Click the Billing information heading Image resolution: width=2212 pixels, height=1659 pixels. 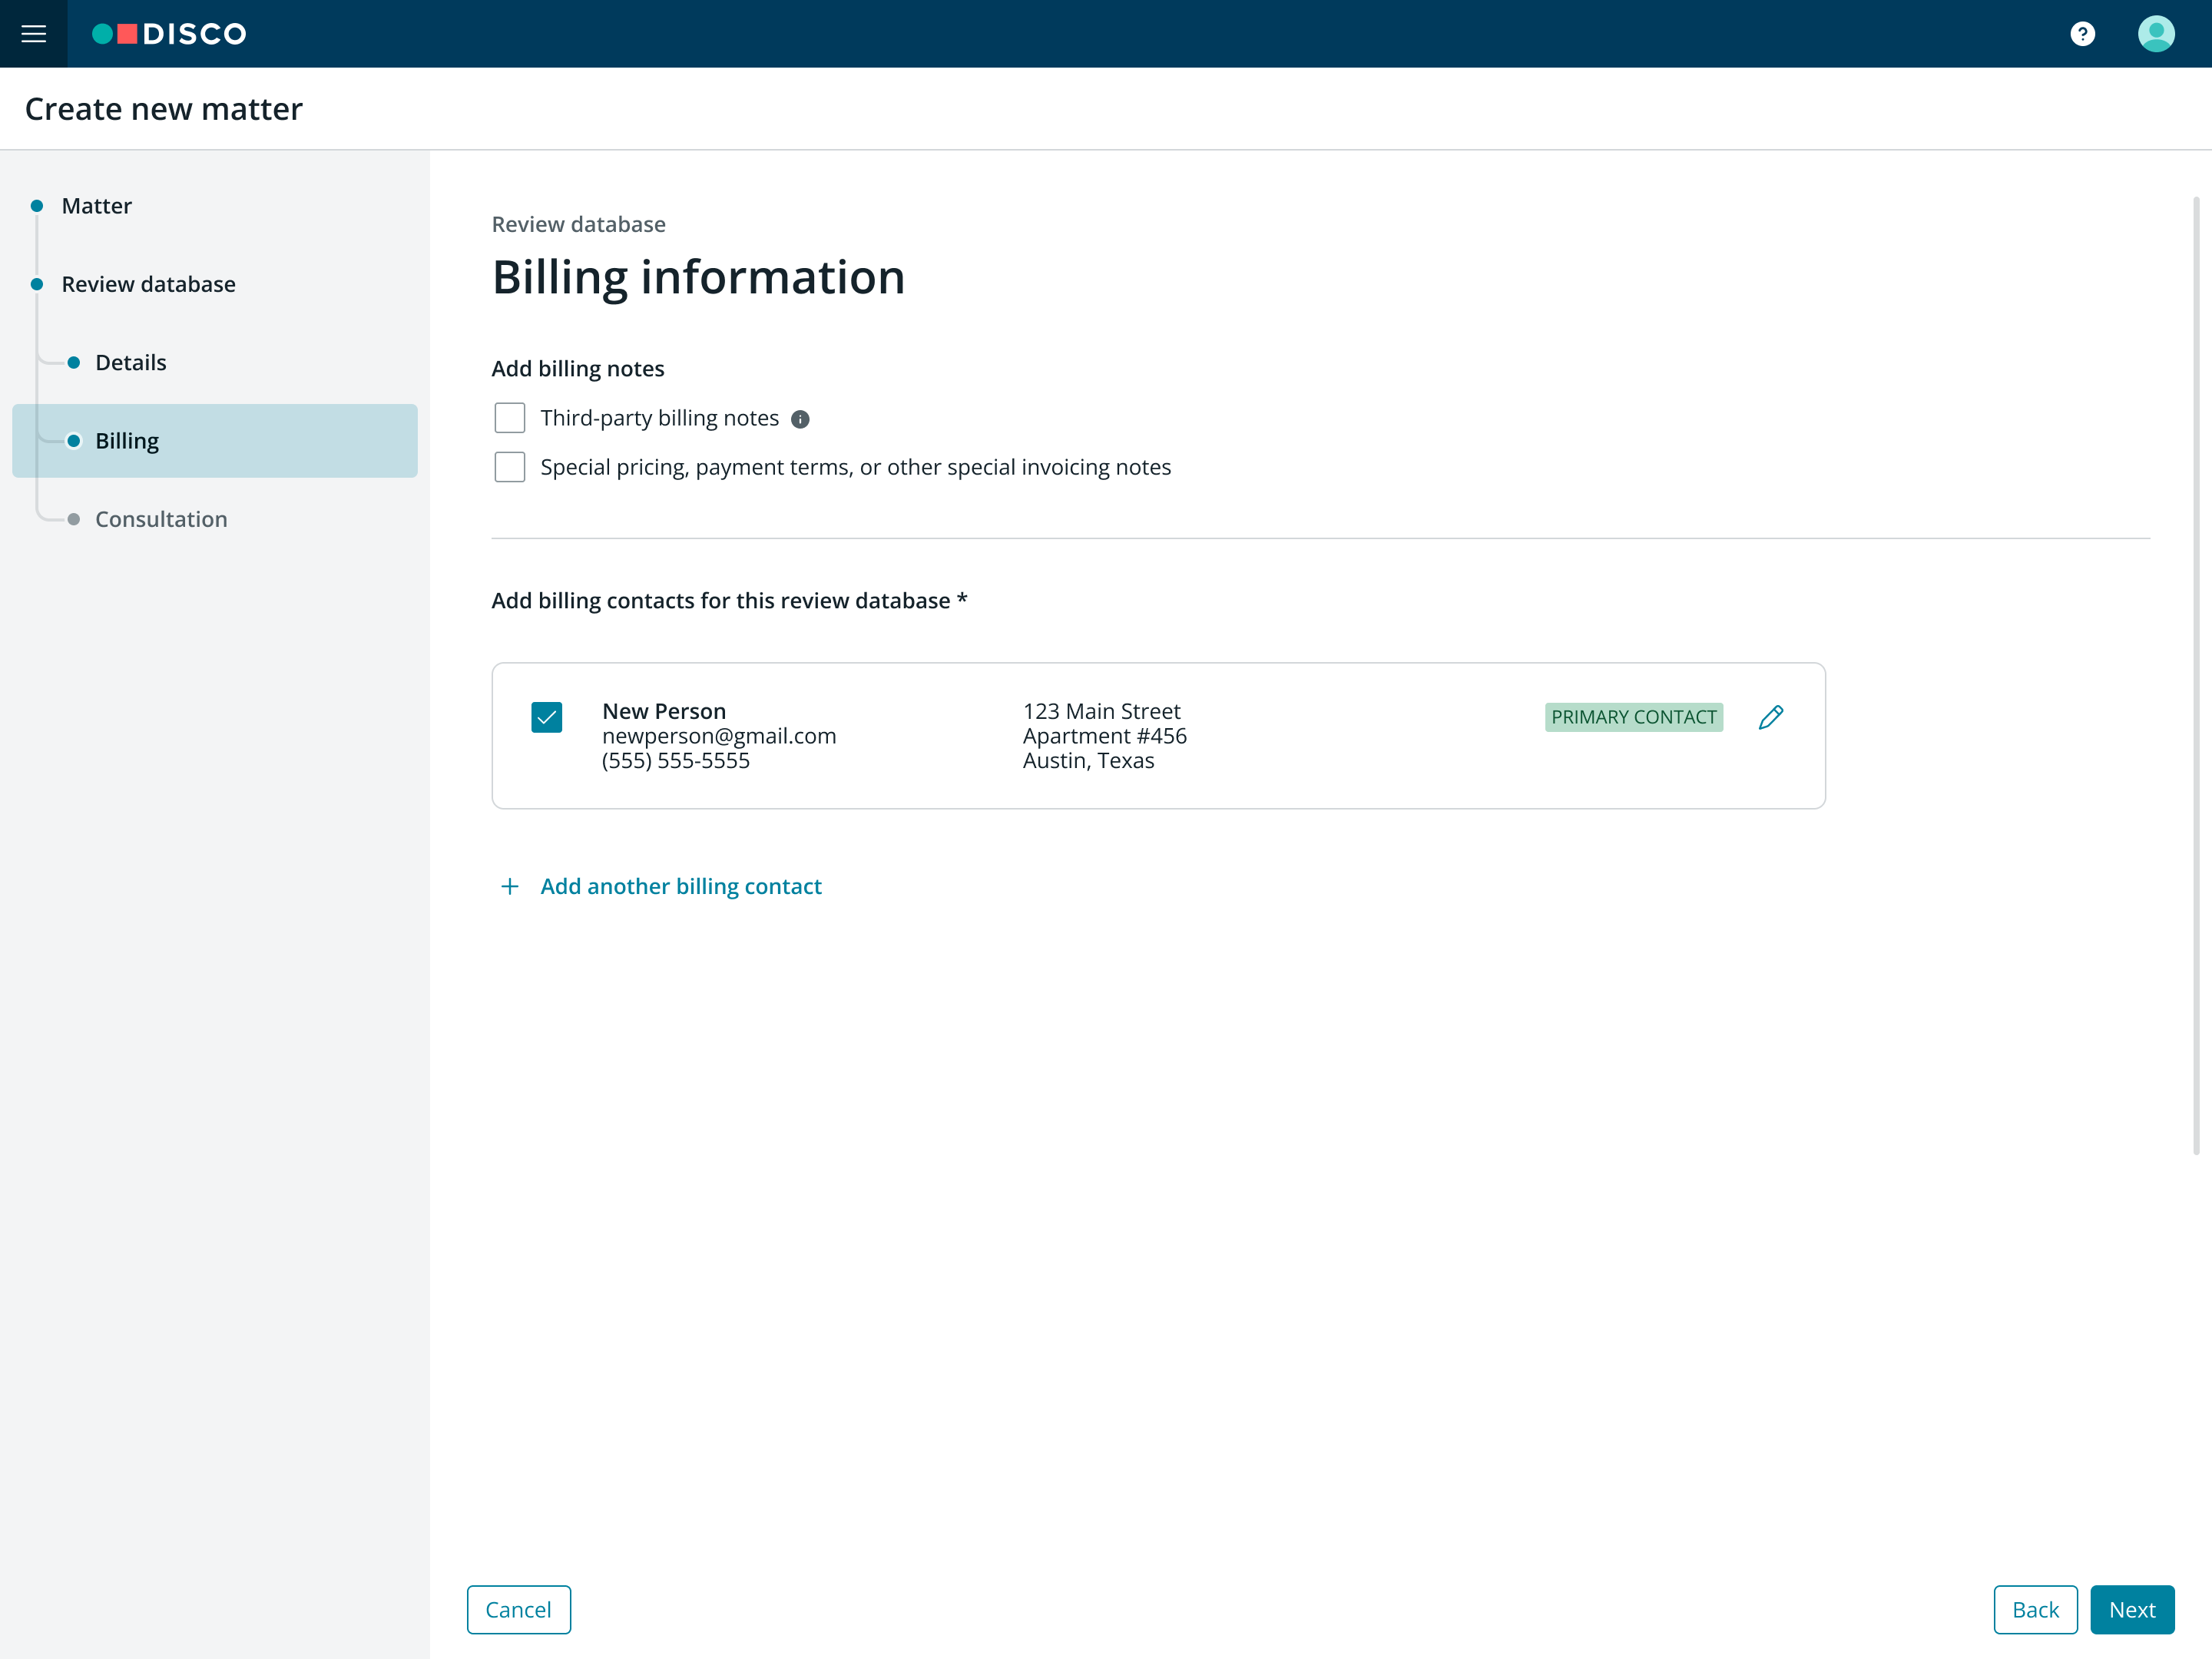(698, 277)
